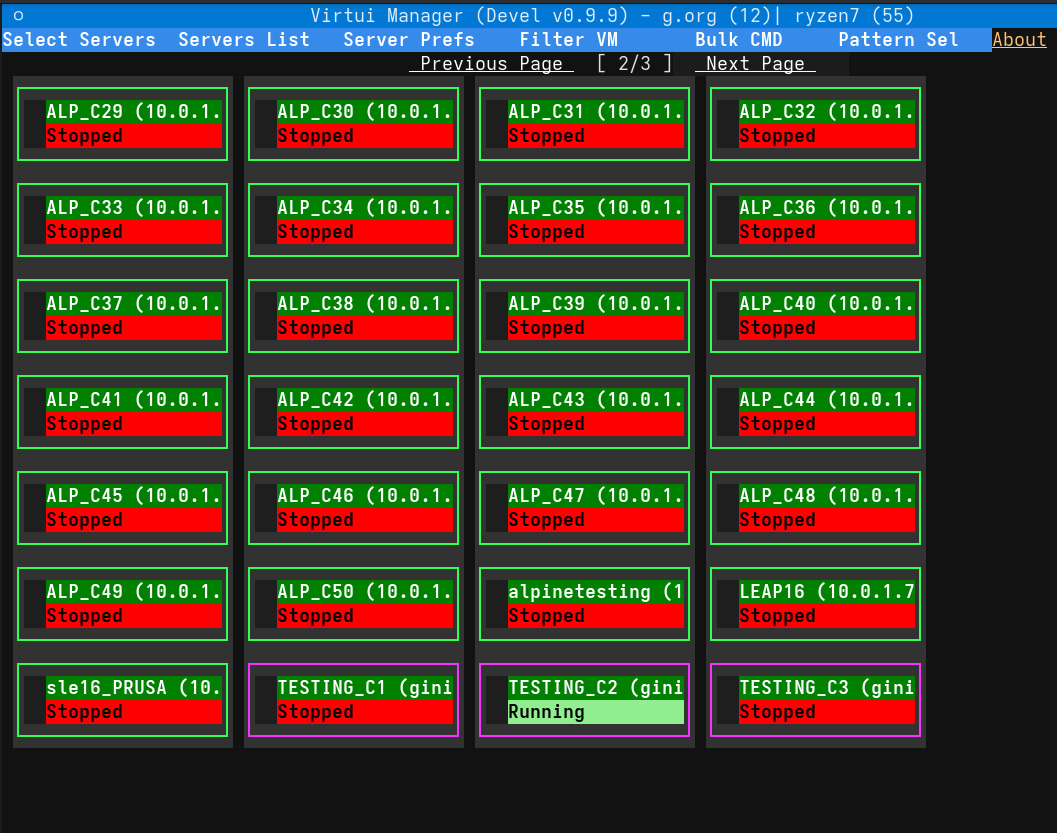Go to Previous Page

pyautogui.click(x=491, y=64)
